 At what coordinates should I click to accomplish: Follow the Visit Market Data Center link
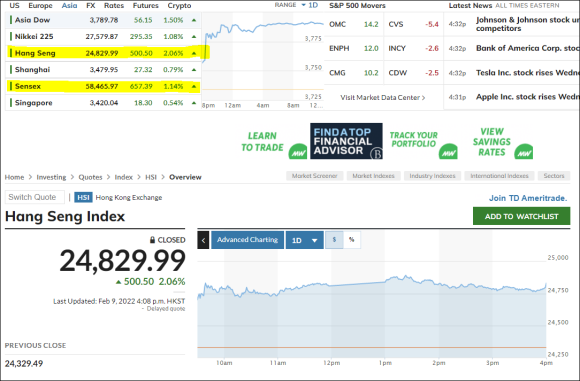tap(382, 98)
